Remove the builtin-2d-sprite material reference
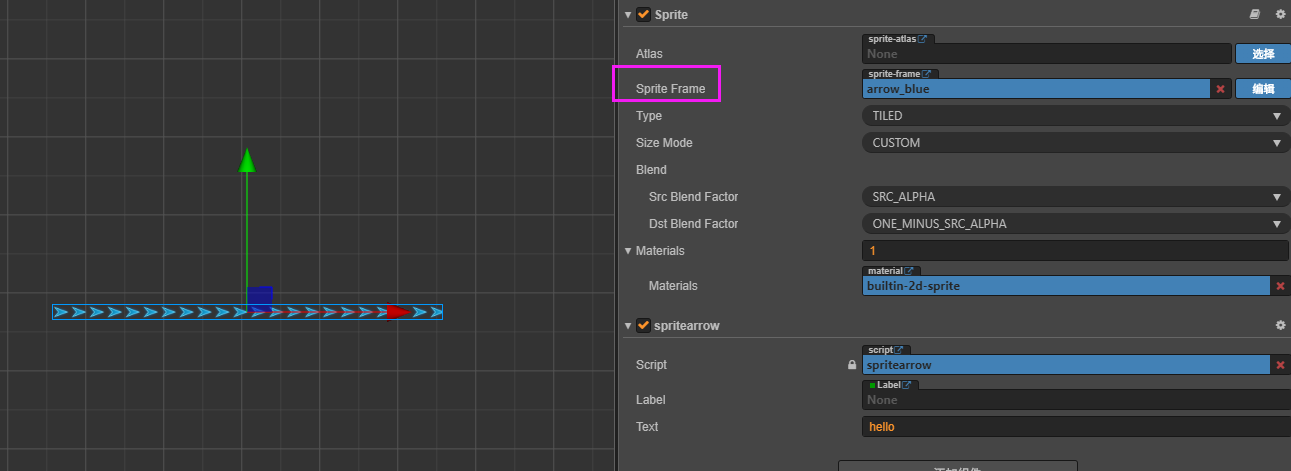Image resolution: width=1291 pixels, height=471 pixels. coord(1280,286)
